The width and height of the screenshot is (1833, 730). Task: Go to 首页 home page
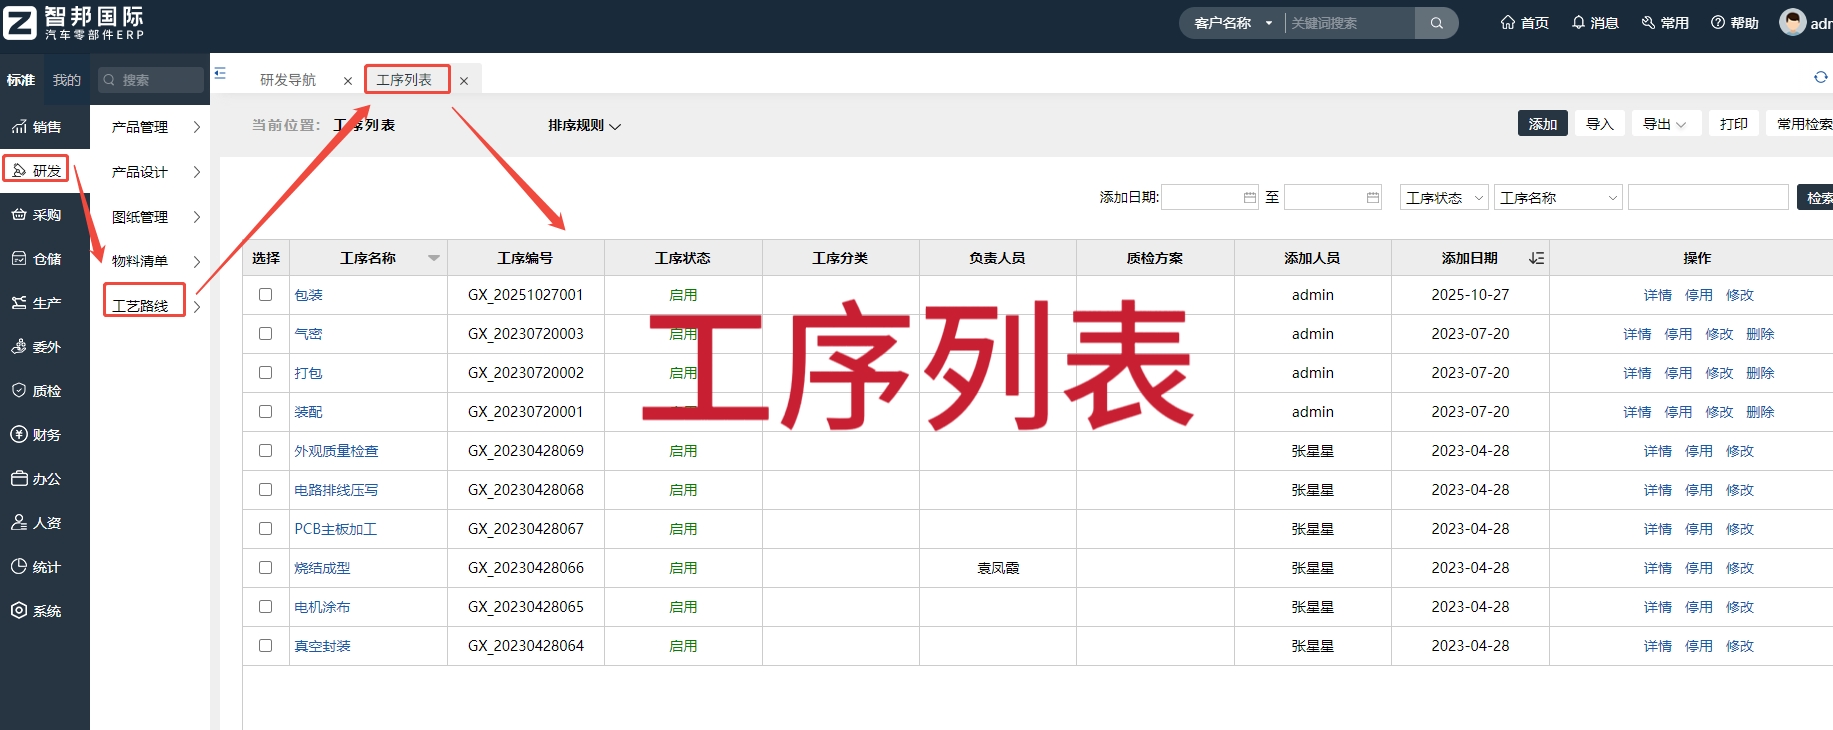tap(1524, 23)
